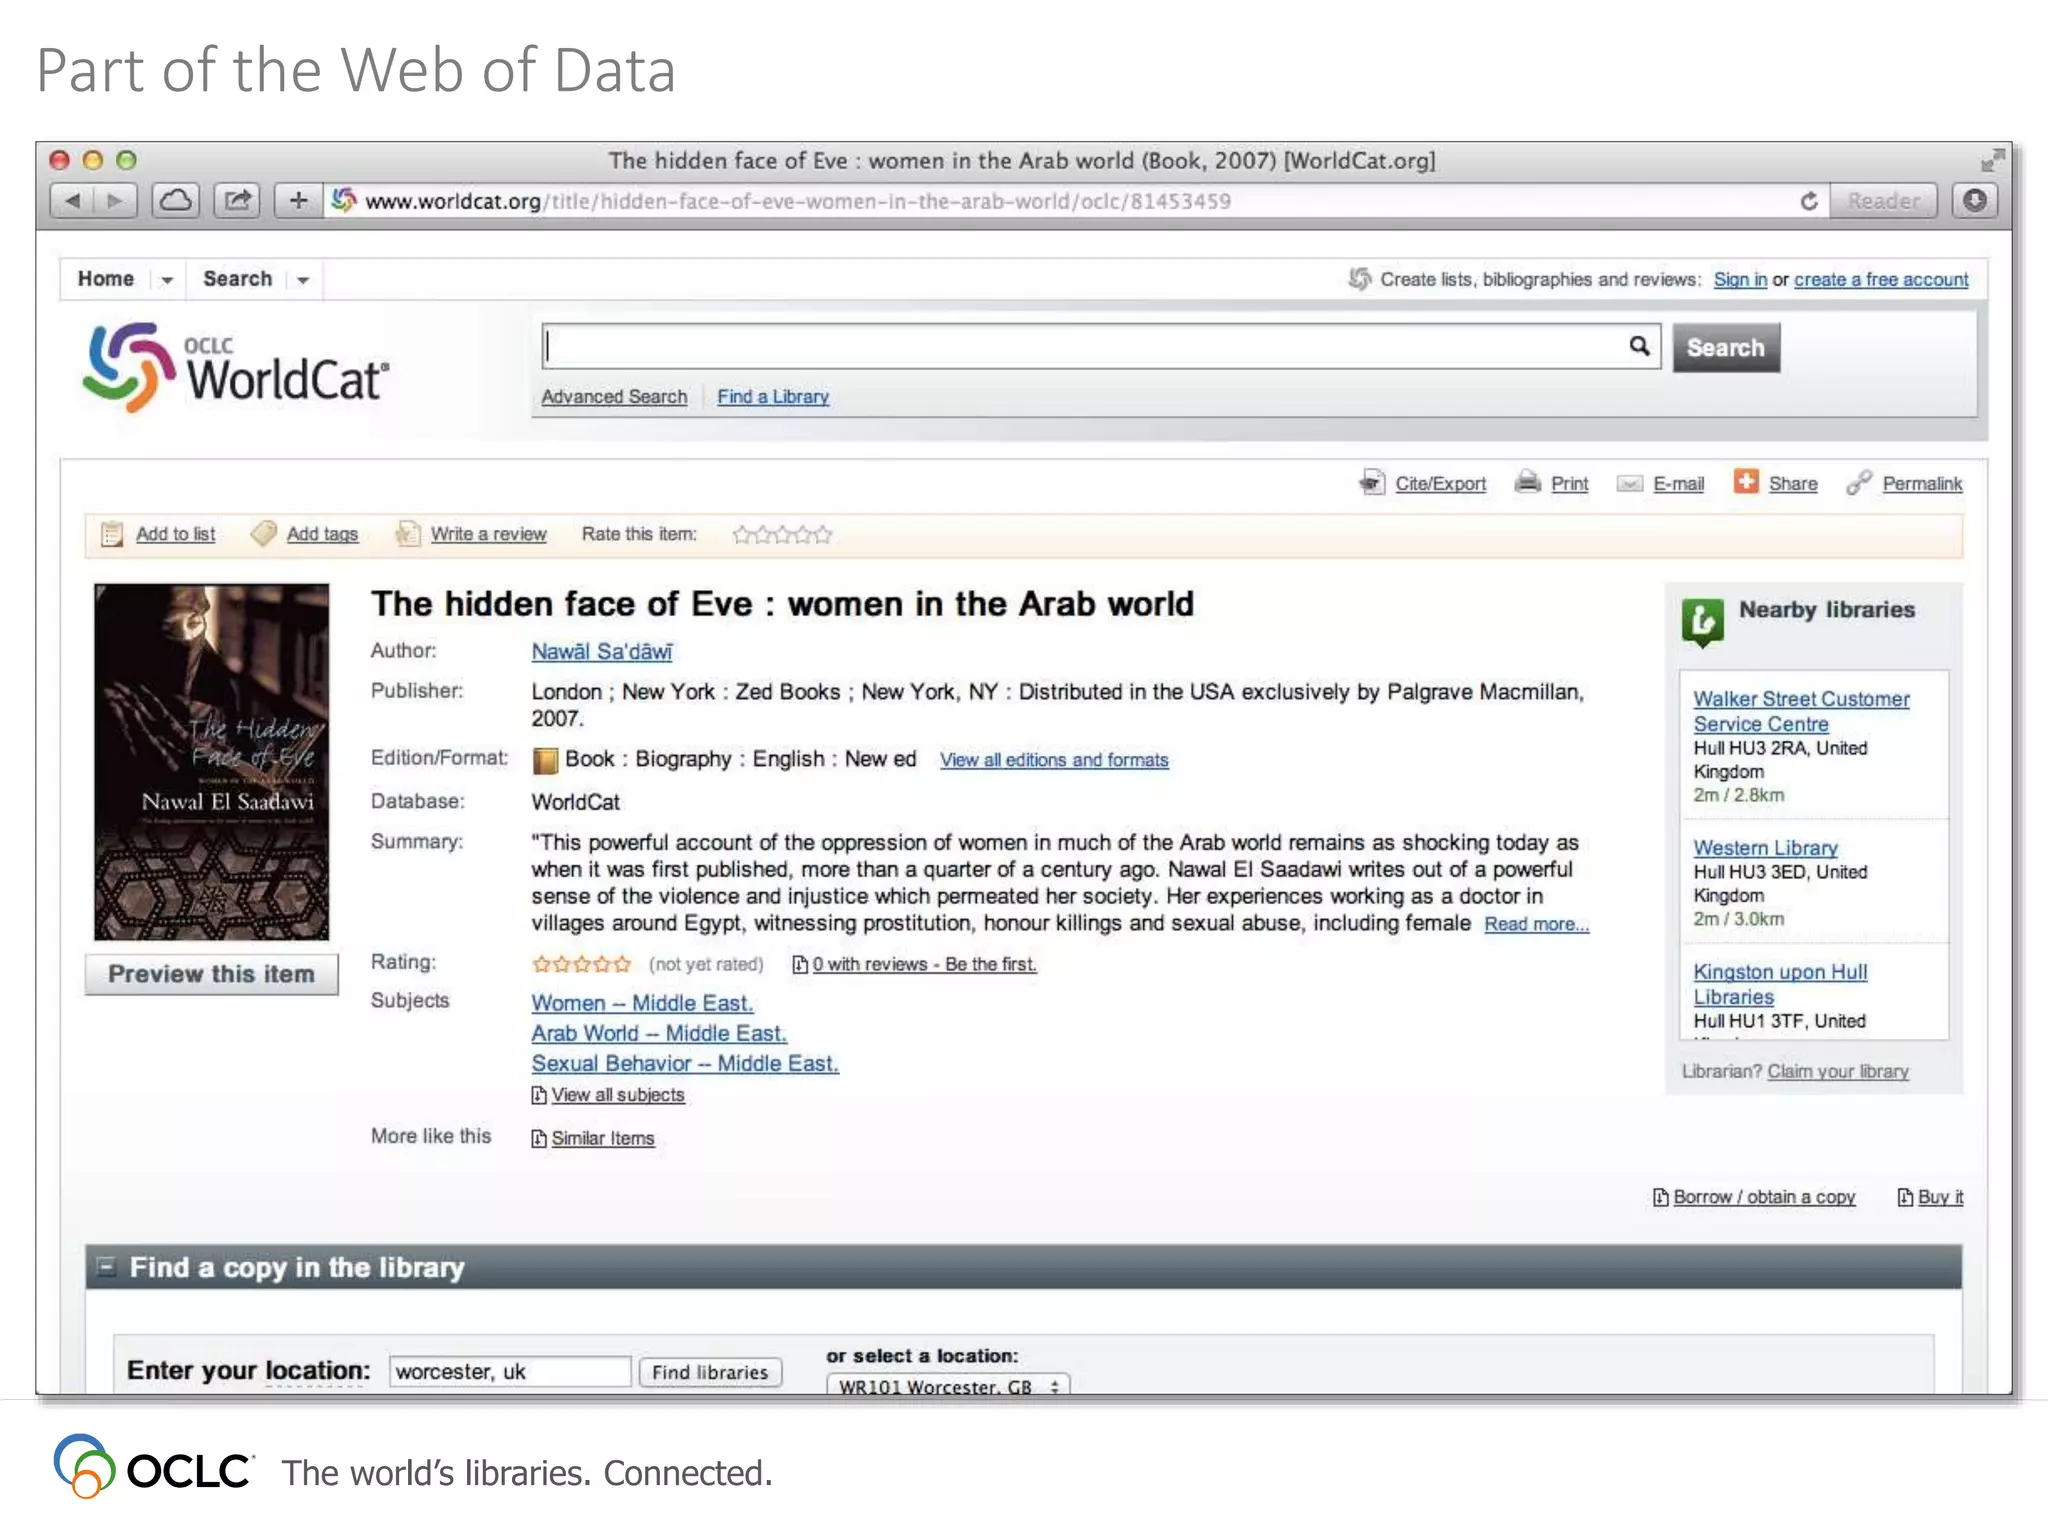The height and width of the screenshot is (1536, 2048).
Task: Click create a free account link
Action: (x=1881, y=280)
